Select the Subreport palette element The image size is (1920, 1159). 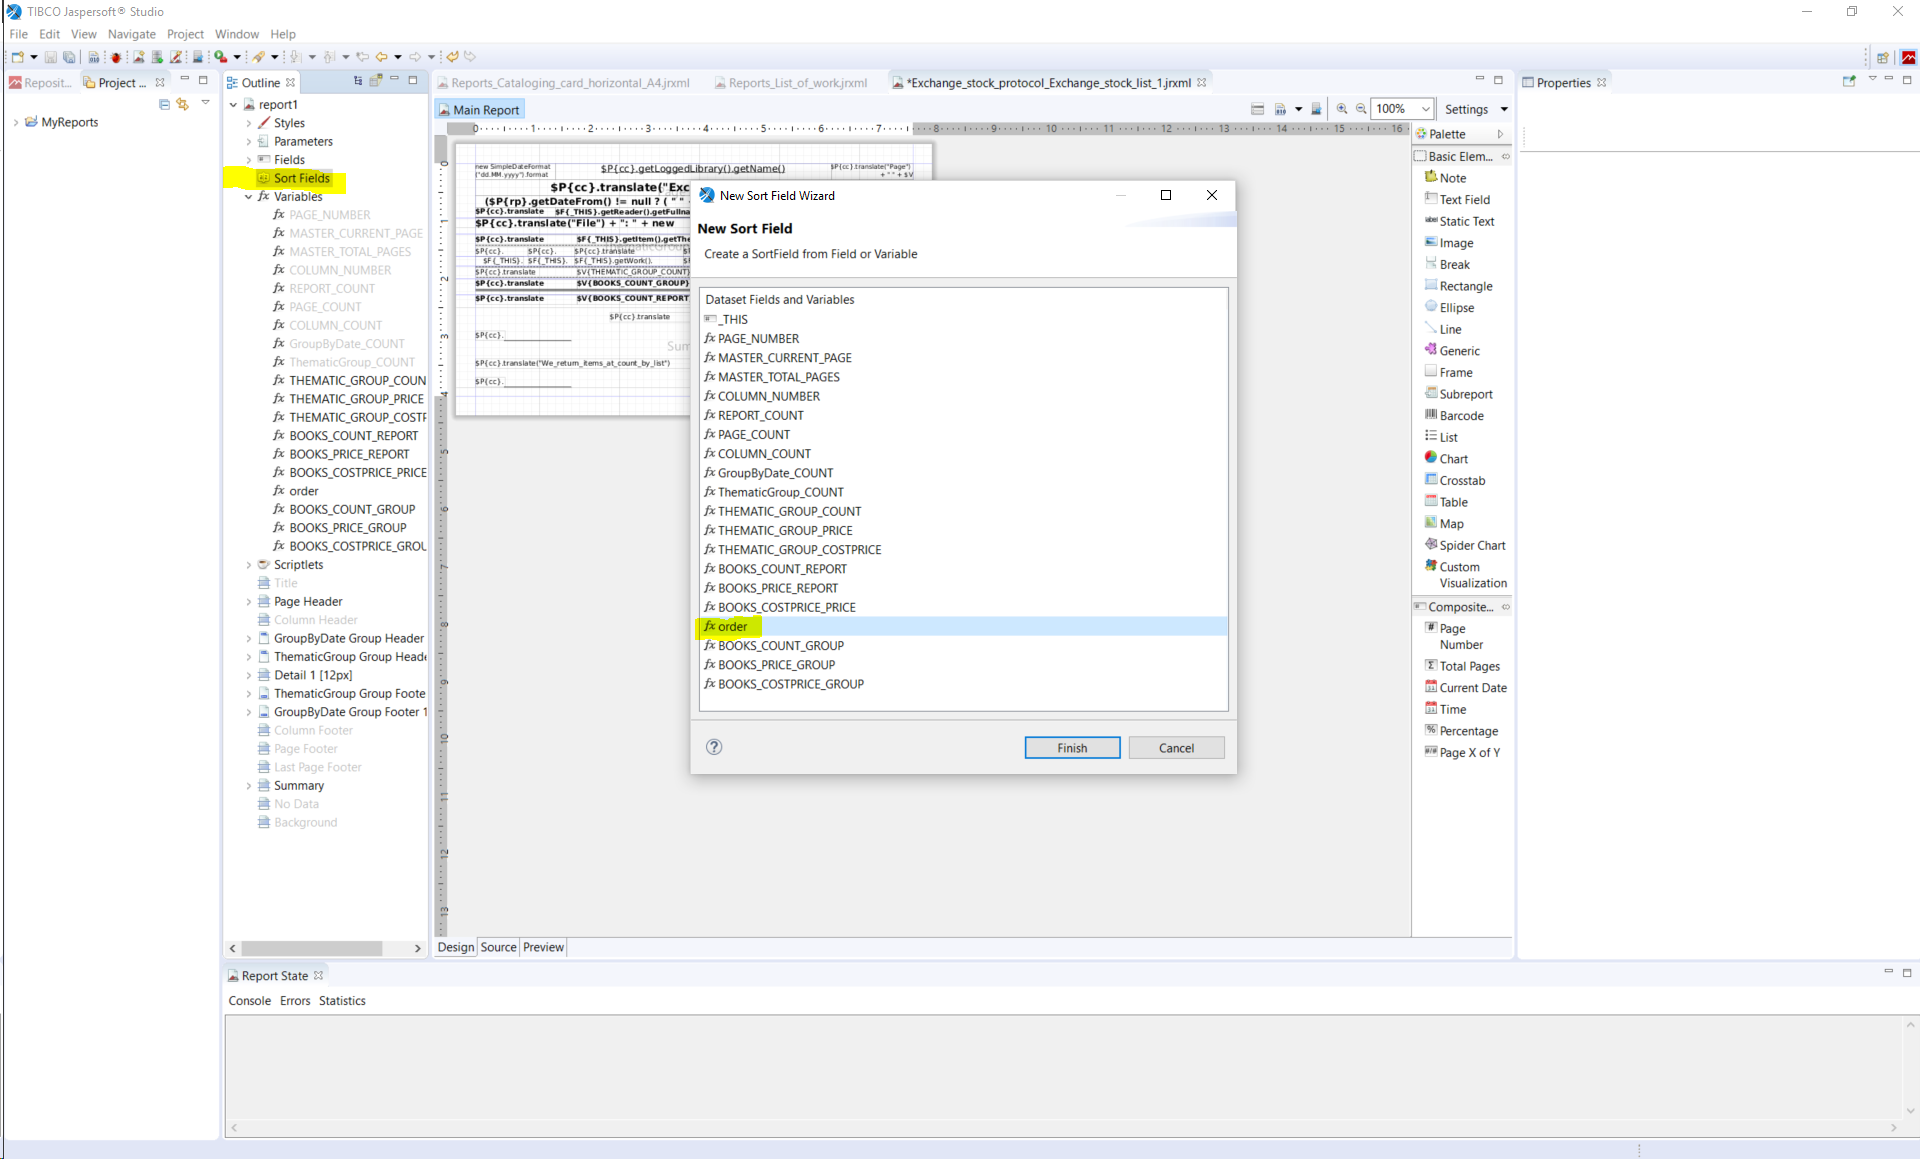point(1465,394)
